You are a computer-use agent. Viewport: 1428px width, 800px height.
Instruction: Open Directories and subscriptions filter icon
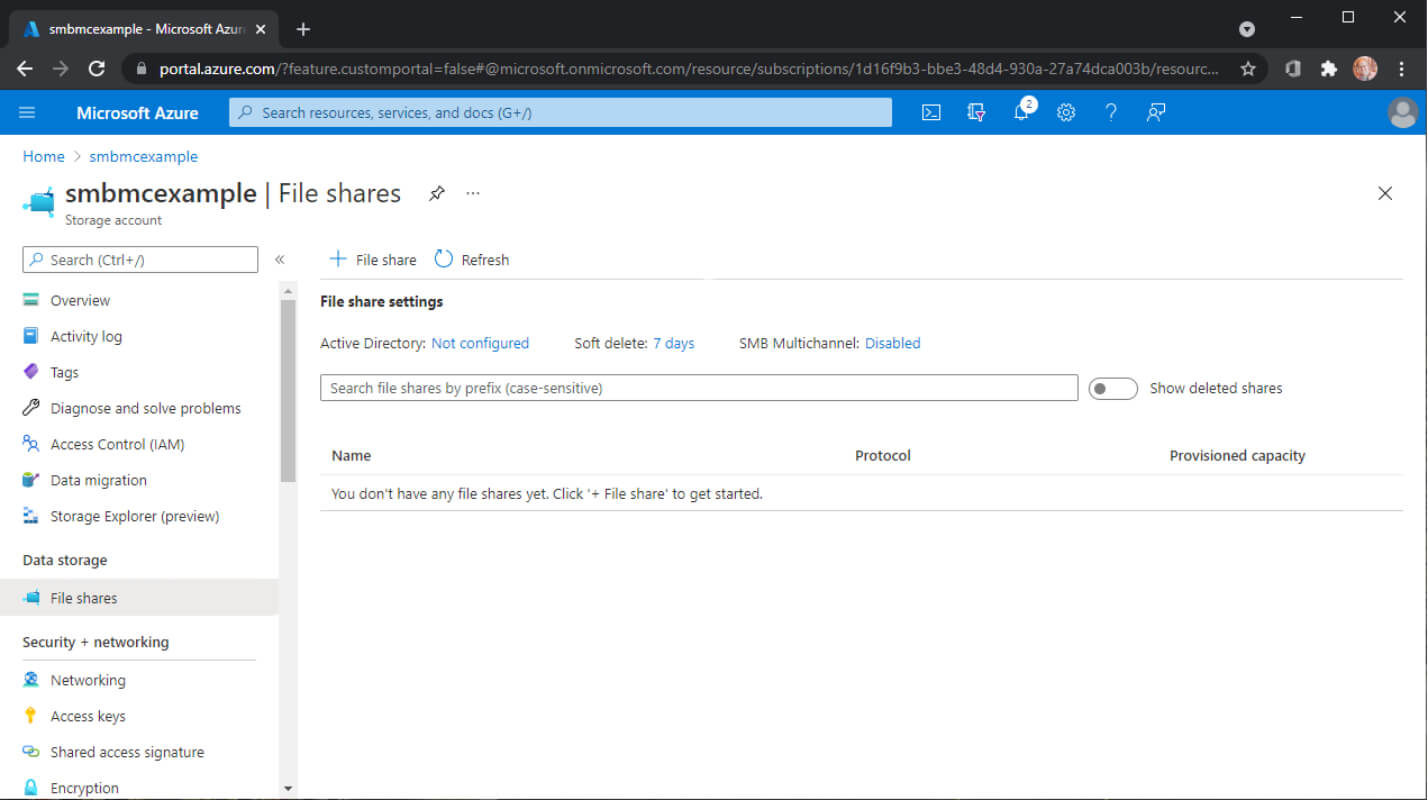pos(977,113)
